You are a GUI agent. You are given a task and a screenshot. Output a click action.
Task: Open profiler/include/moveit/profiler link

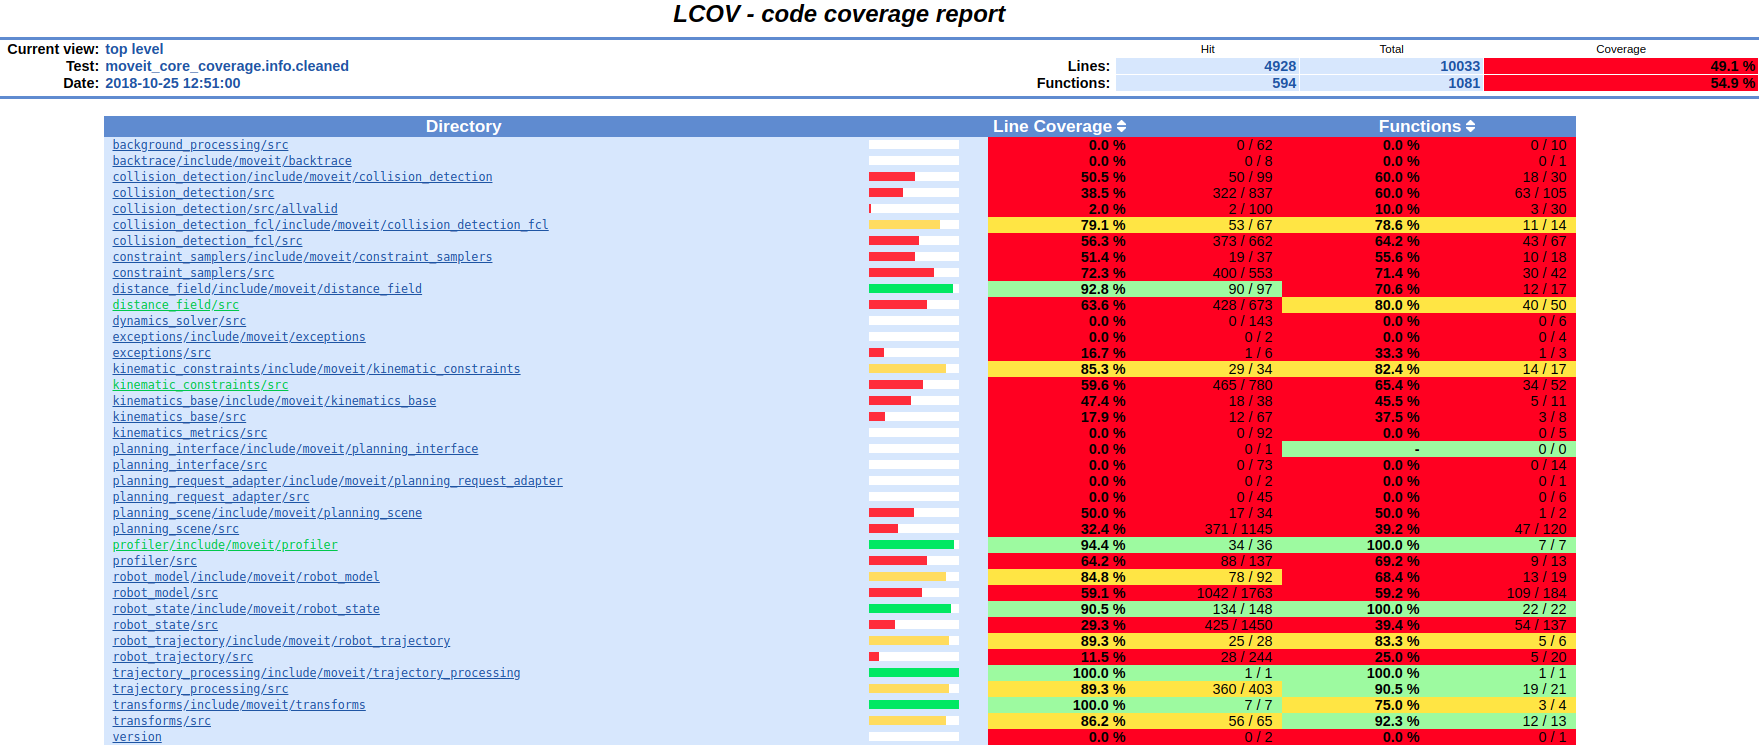(225, 545)
